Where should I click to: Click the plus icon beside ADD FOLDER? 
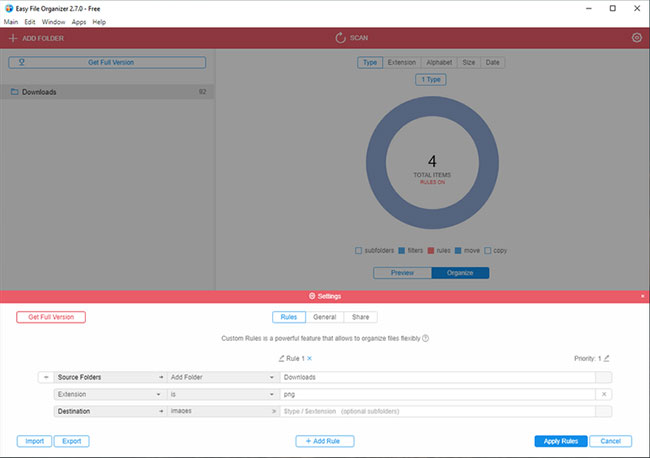click(x=13, y=38)
